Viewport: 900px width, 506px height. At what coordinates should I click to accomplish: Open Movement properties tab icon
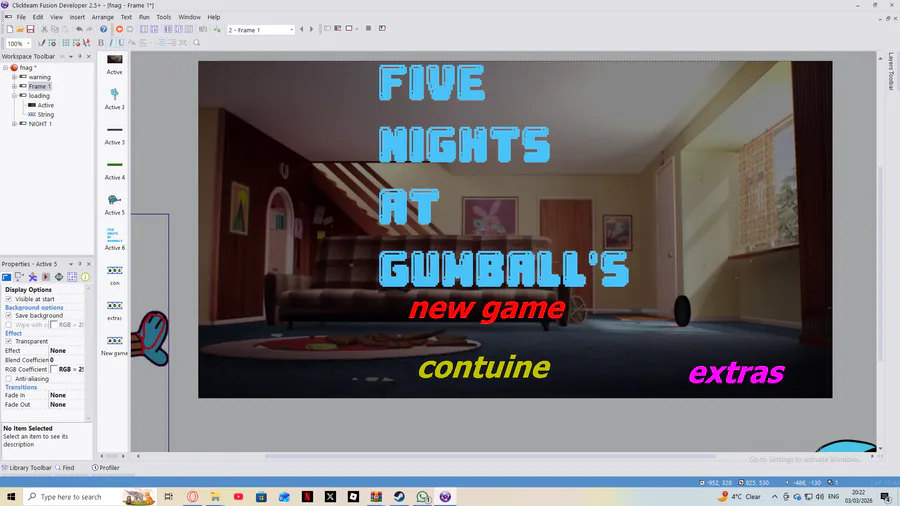point(33,277)
